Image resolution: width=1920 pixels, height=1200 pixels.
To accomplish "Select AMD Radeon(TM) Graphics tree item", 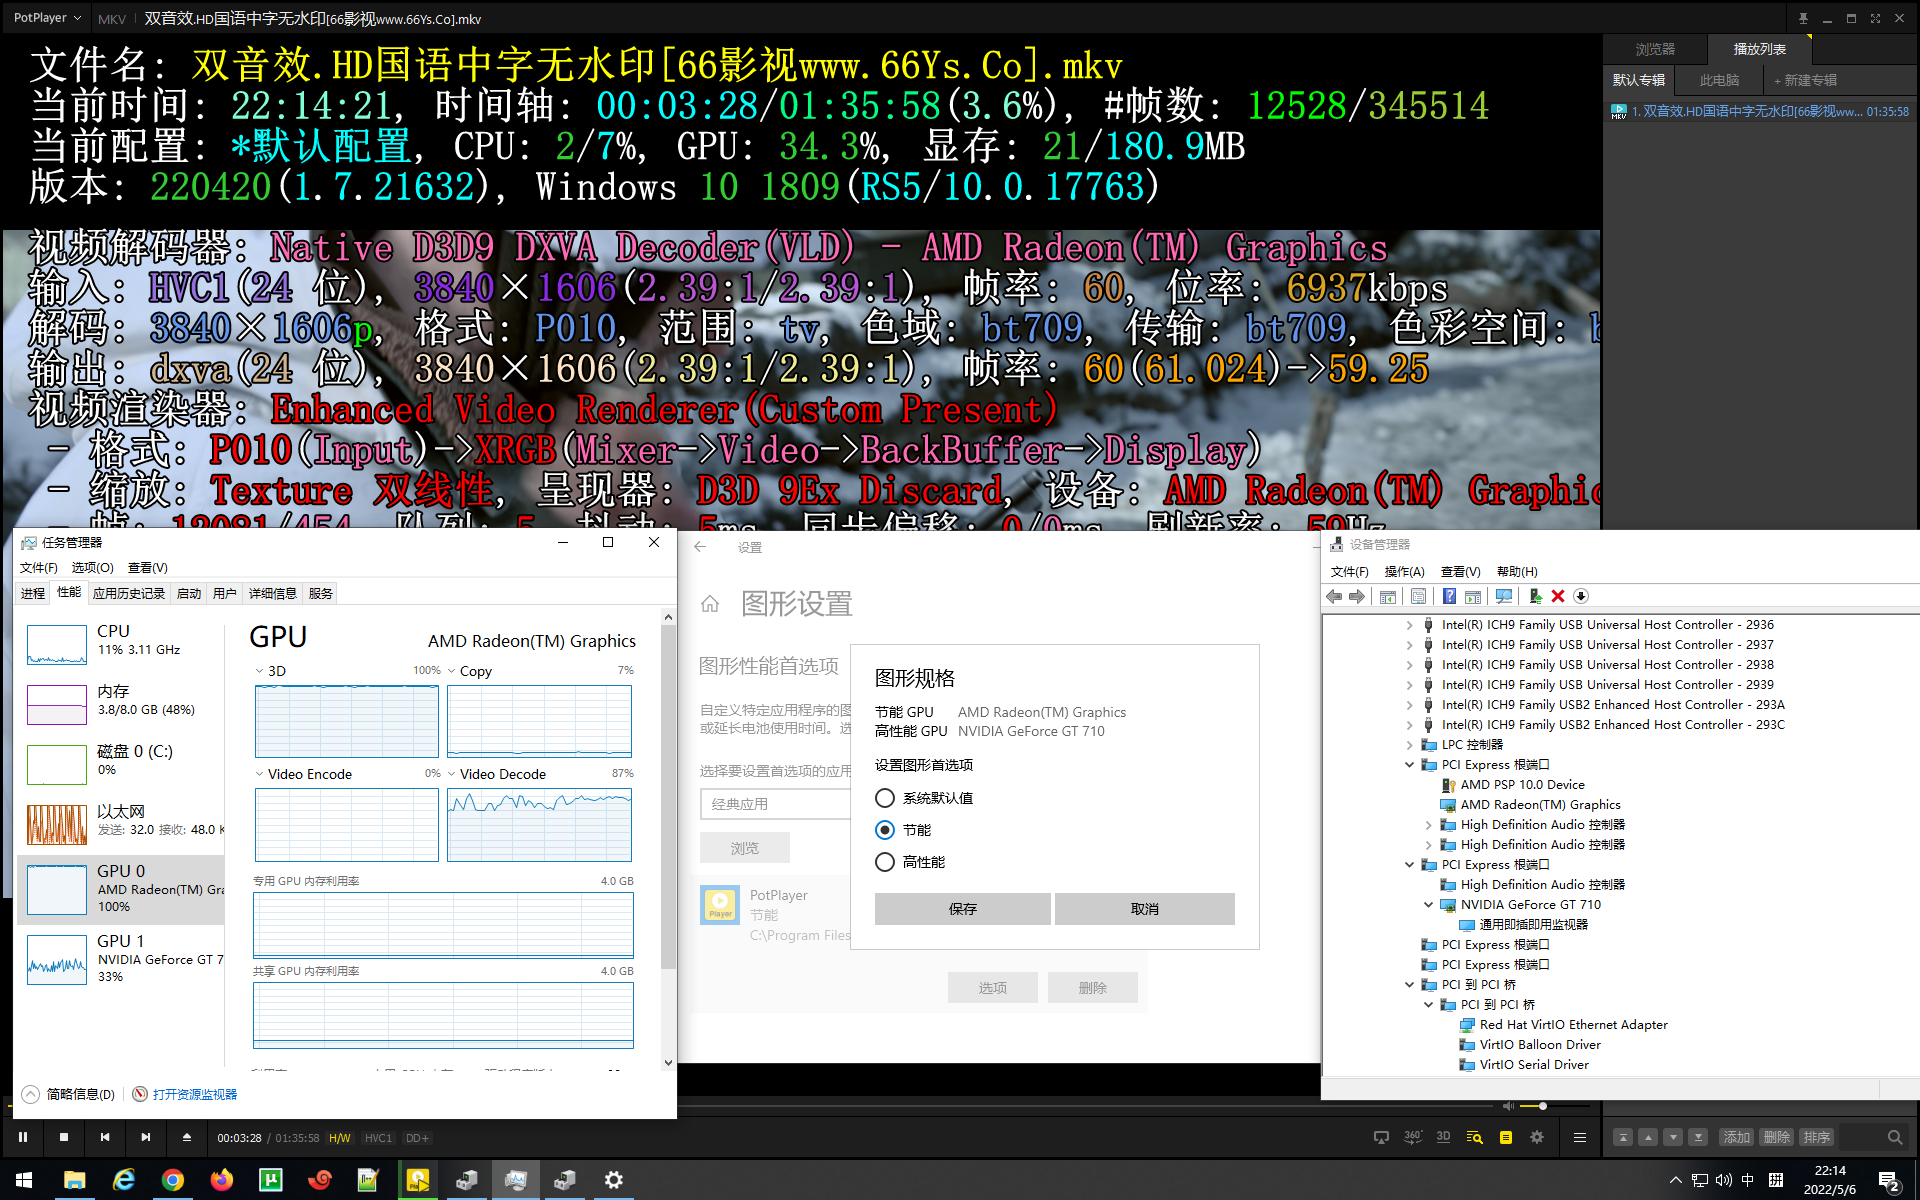I will pos(1540,805).
